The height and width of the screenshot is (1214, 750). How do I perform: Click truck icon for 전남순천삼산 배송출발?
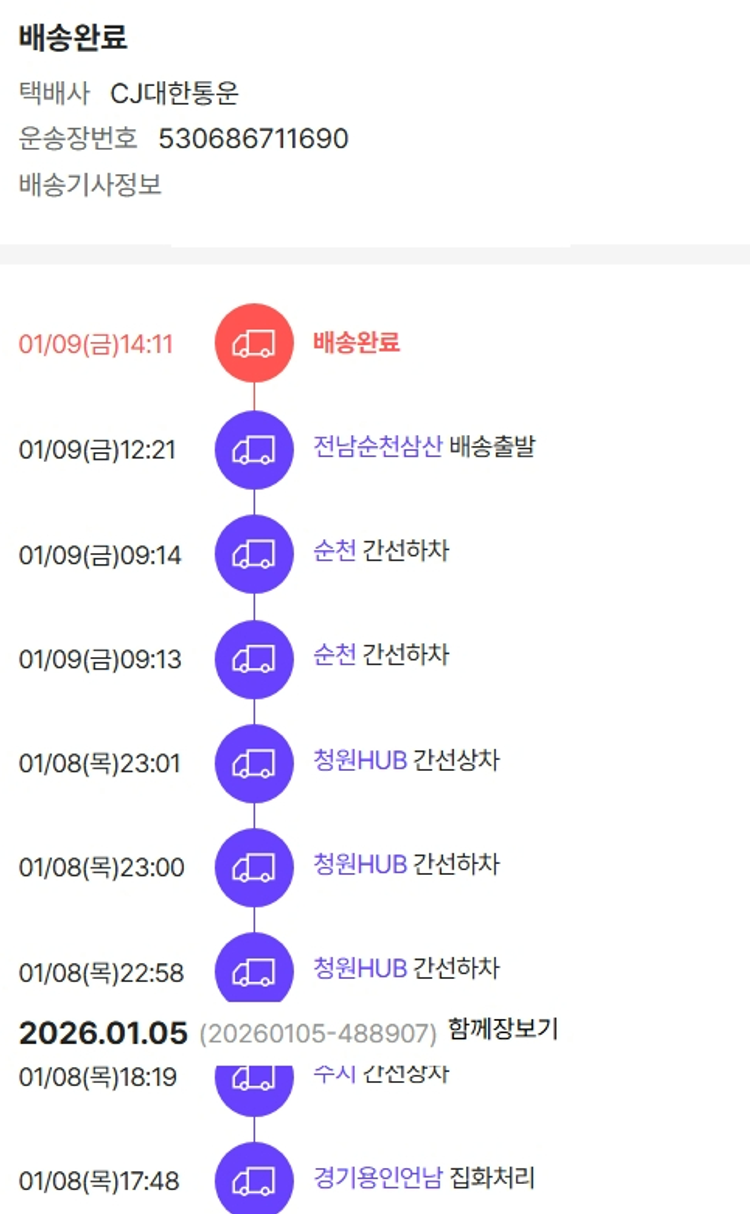(254, 449)
